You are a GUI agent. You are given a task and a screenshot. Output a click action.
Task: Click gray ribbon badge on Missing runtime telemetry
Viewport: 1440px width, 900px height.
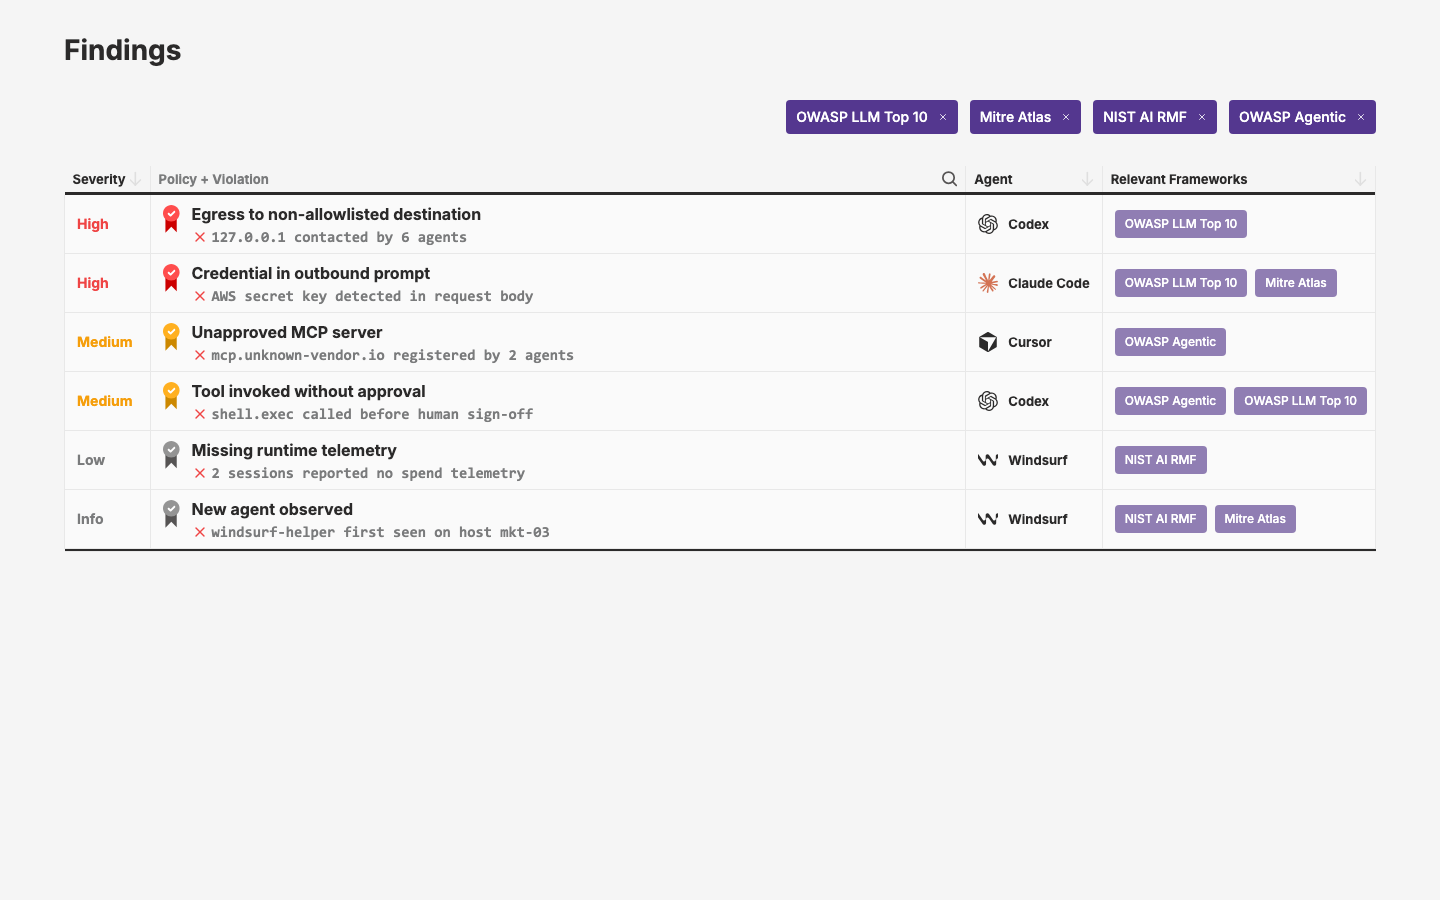pos(171,455)
